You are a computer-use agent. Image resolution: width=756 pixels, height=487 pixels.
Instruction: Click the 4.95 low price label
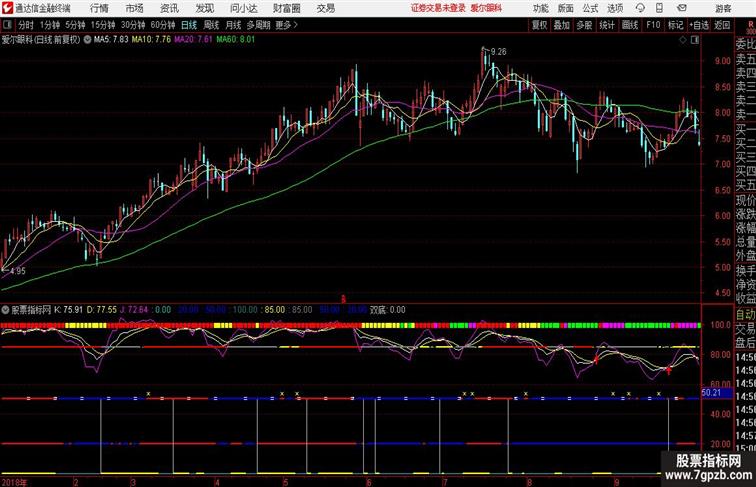[x=17, y=271]
